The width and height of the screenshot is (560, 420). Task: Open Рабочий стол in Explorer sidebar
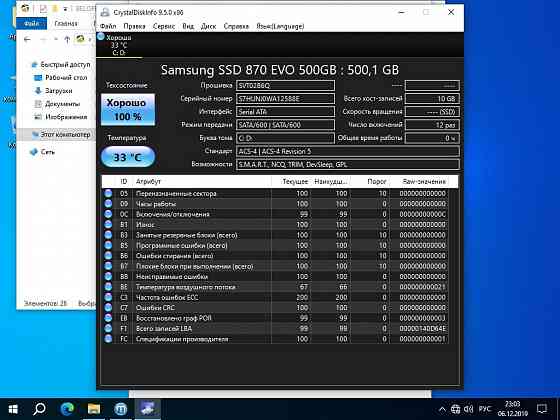[66, 78]
